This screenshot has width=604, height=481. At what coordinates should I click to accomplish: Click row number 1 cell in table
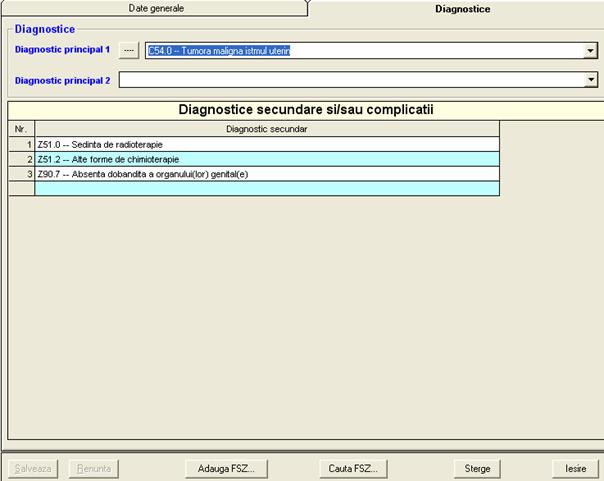pyautogui.click(x=21, y=144)
